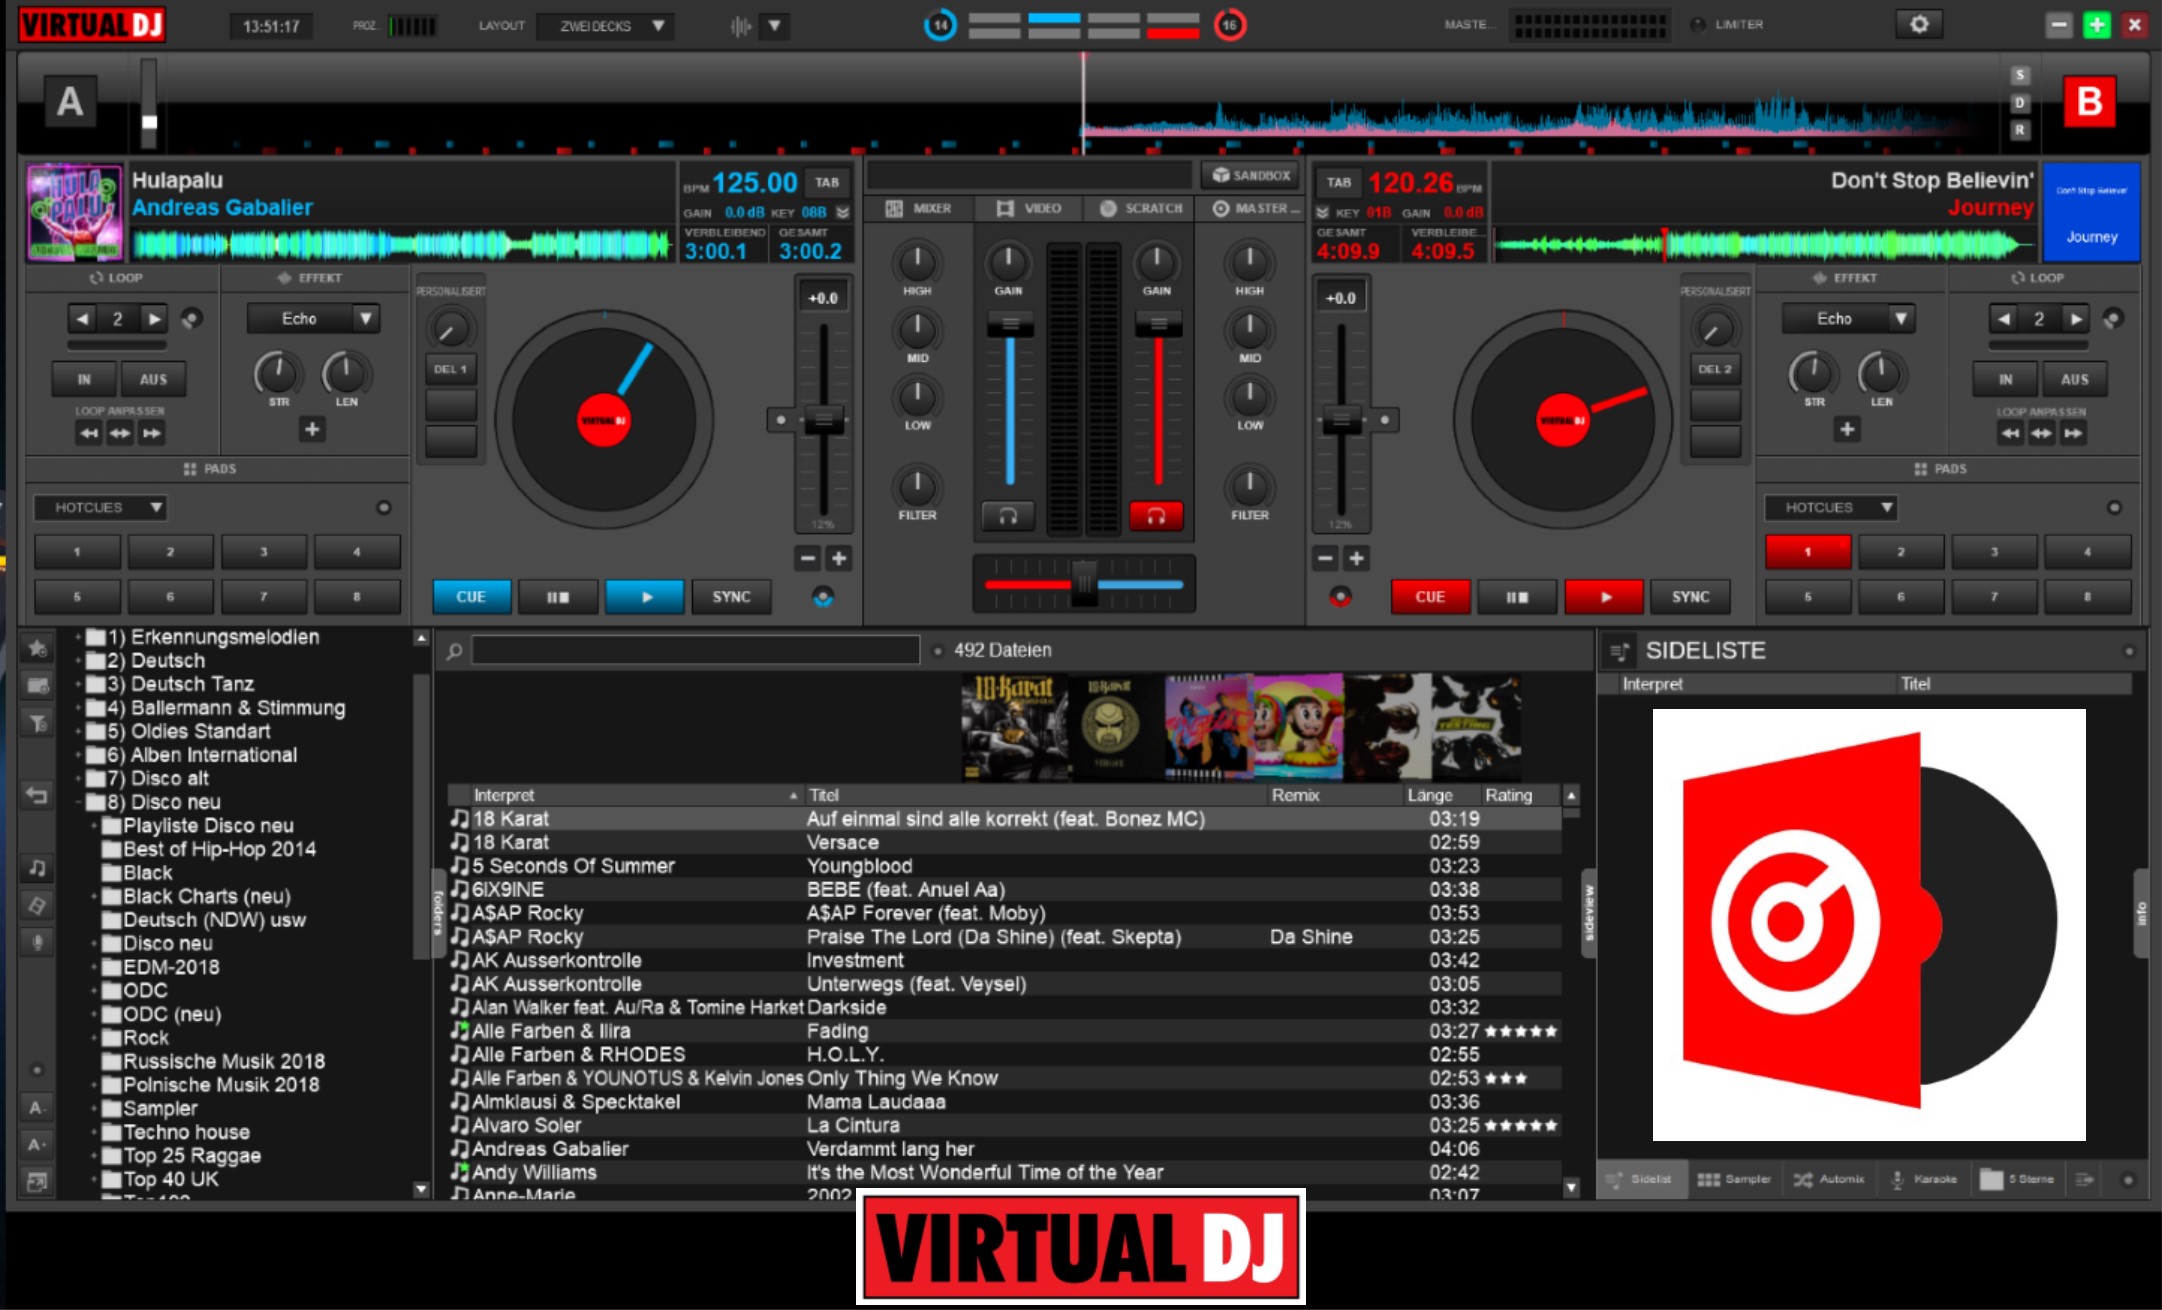Toggle deck B keylock icon under pitch
The width and height of the screenshot is (2162, 1310).
coord(1340,597)
